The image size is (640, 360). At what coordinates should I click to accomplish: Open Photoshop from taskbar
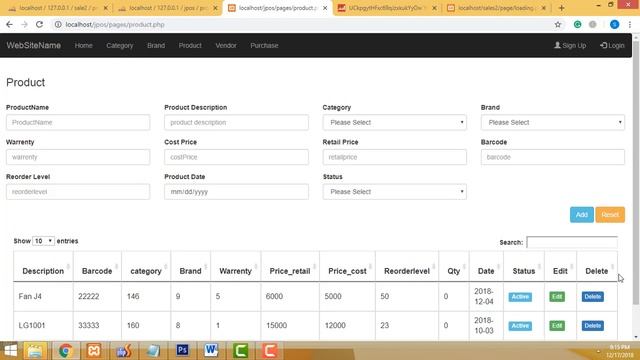pos(182,351)
